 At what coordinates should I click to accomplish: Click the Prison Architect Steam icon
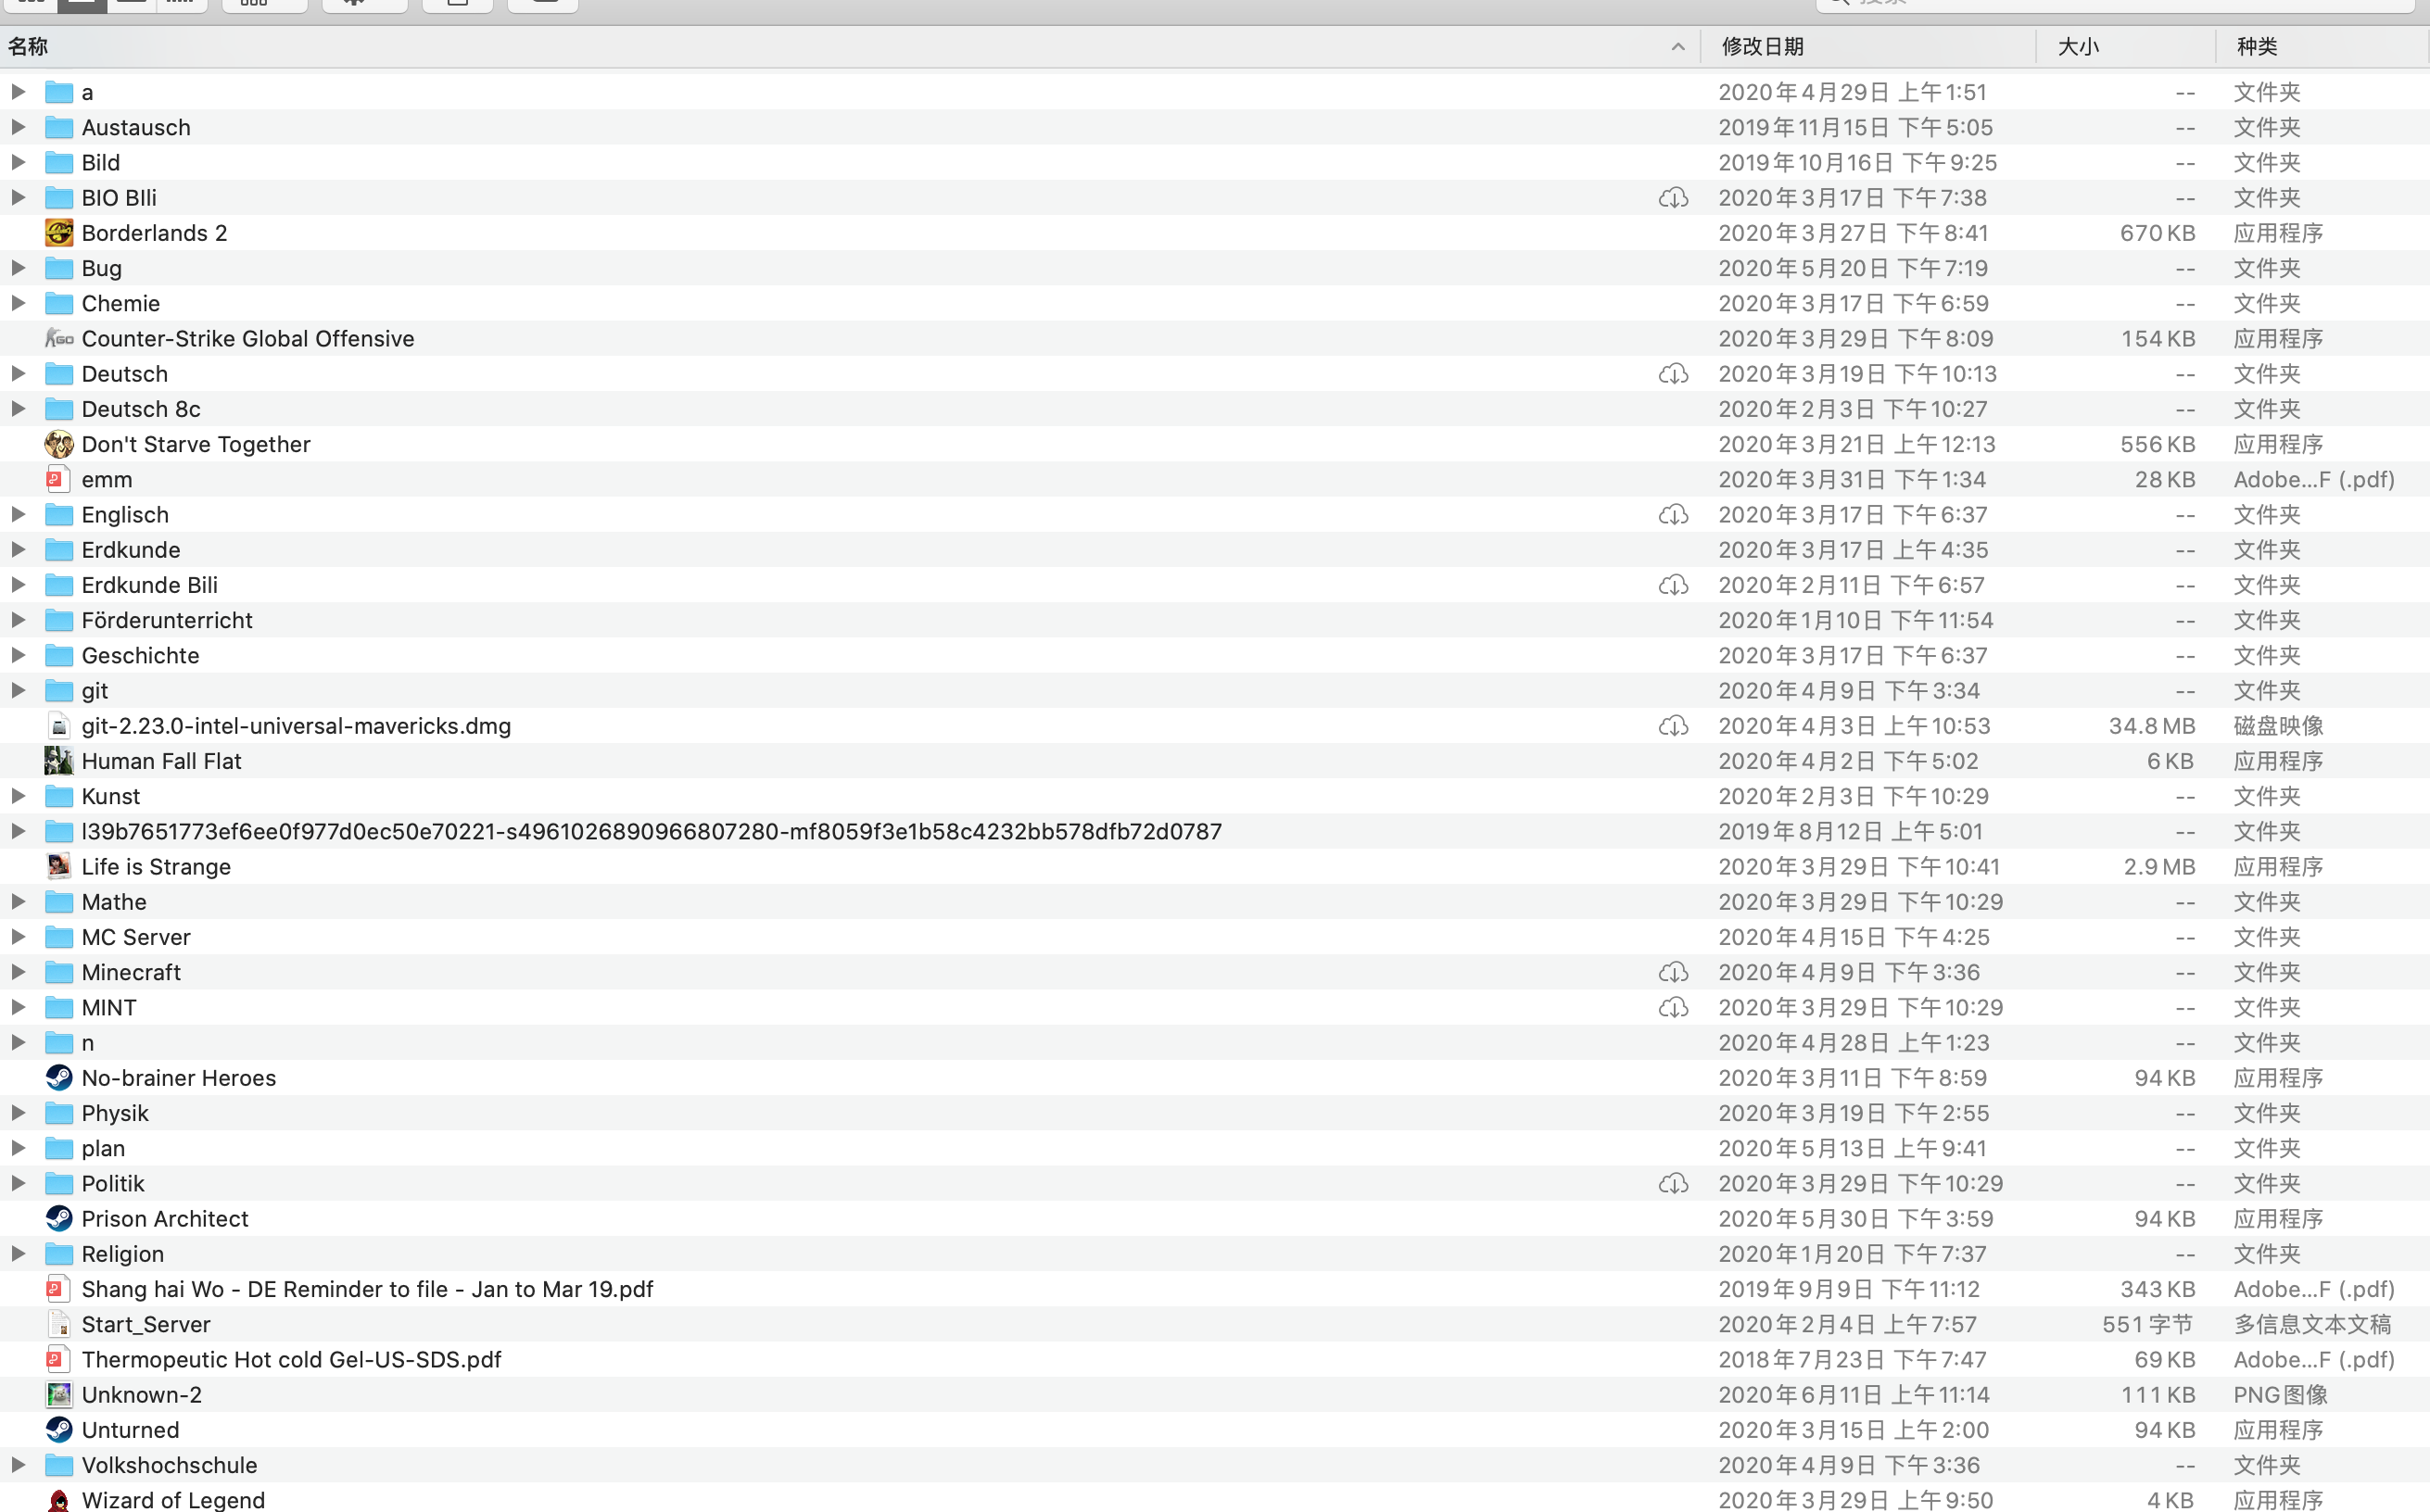pos(59,1219)
